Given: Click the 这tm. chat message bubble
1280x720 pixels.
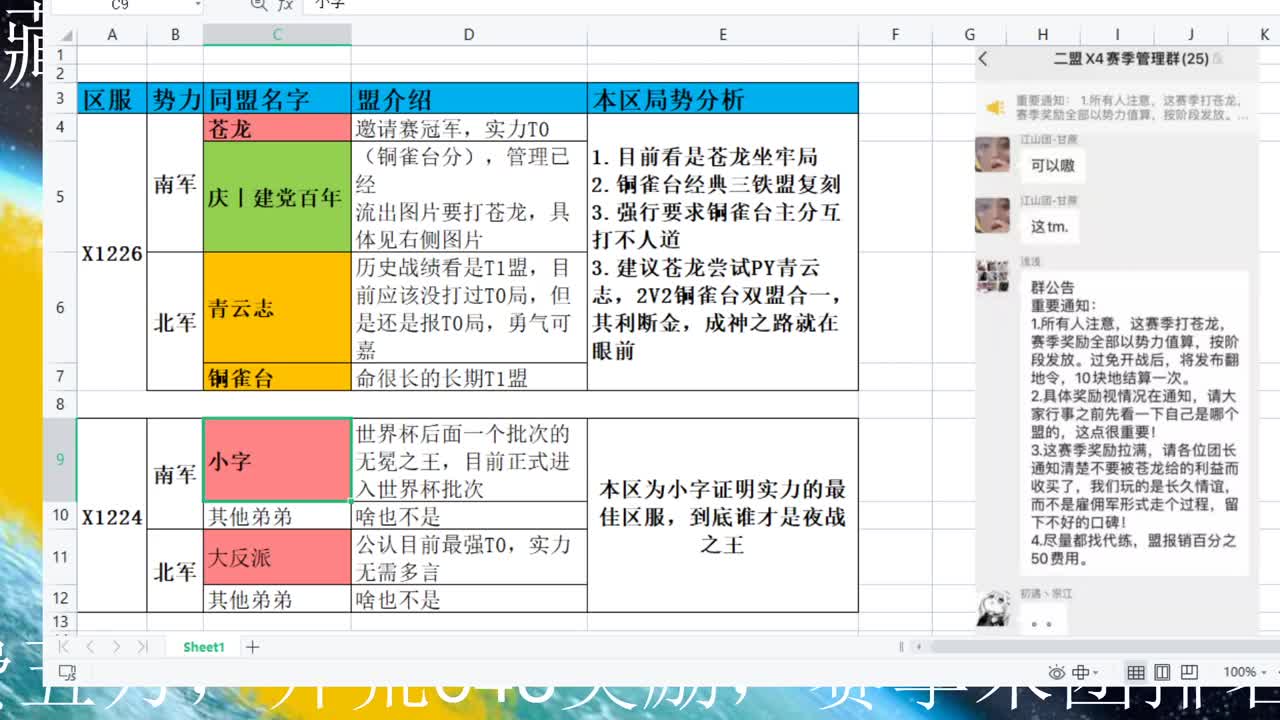Looking at the screenshot, I should pyautogui.click(x=1050, y=227).
